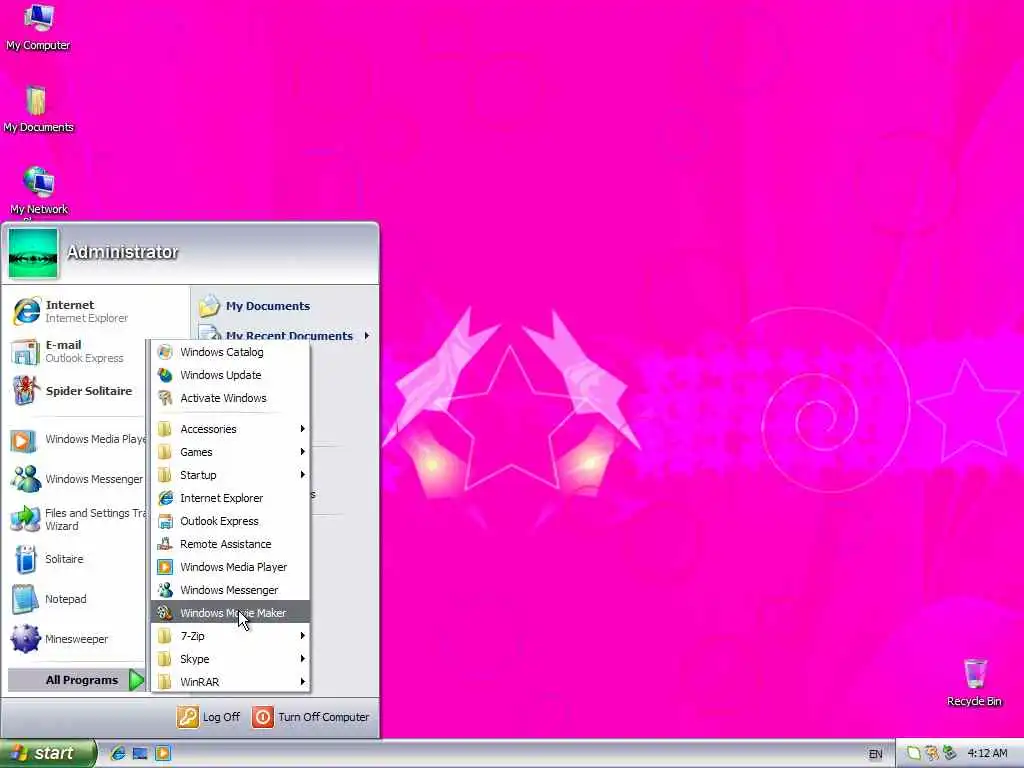1024x768 pixels.
Task: Expand the 7-Zip folder submenu
Action: (230, 635)
